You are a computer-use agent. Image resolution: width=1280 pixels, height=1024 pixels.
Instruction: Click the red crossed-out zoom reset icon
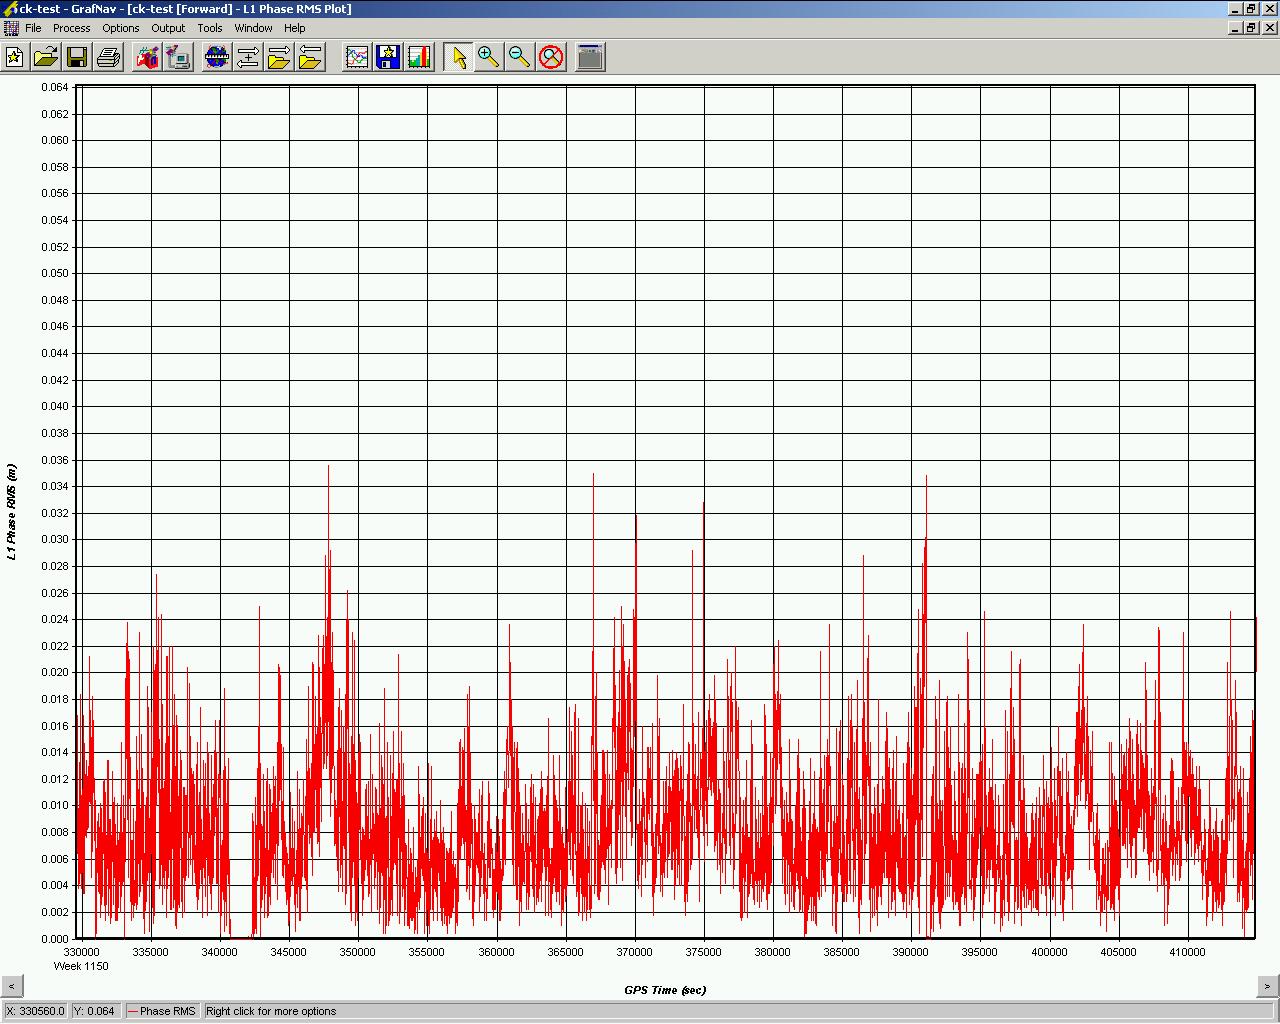coord(551,57)
